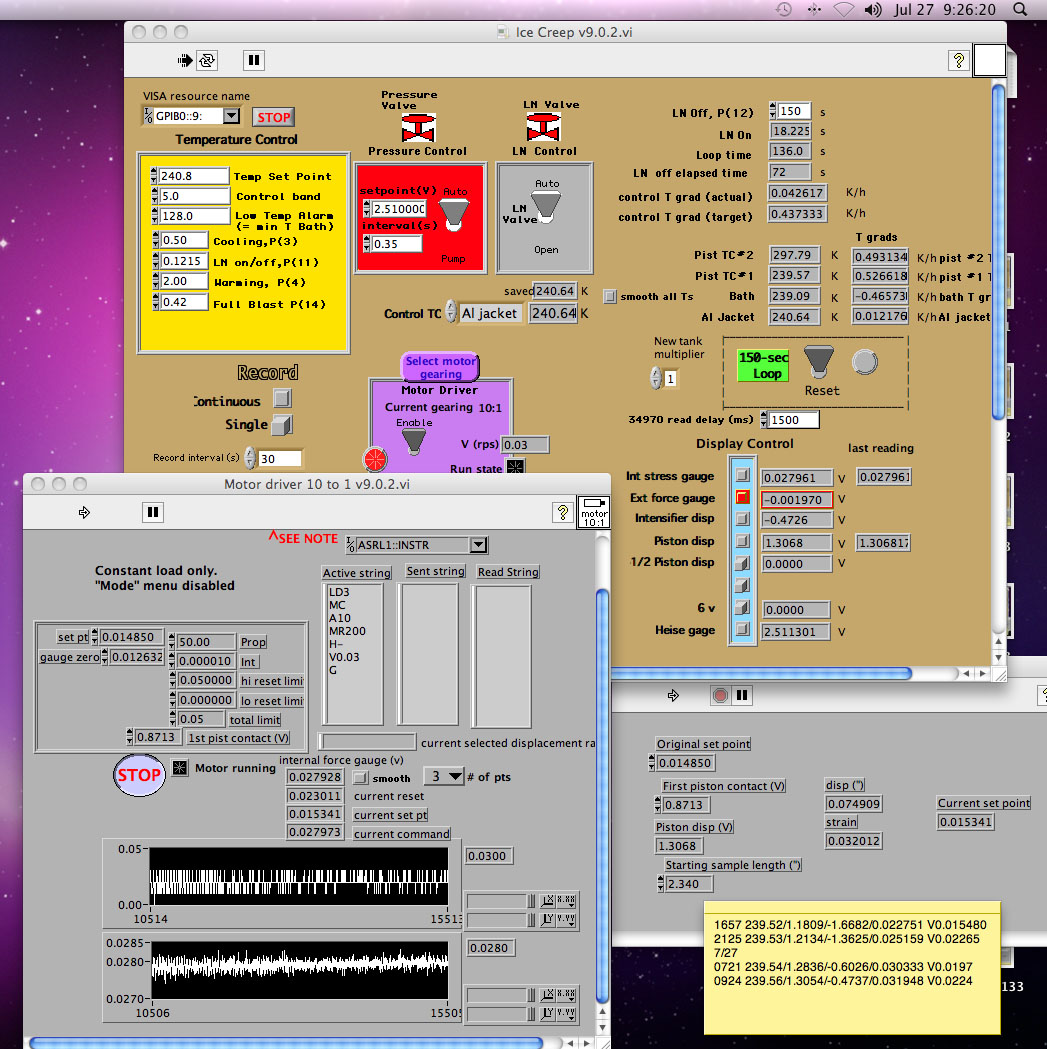Viewport: 1047px width, 1049px height.
Task: Toggle the Heise gage display button
Action: point(742,630)
